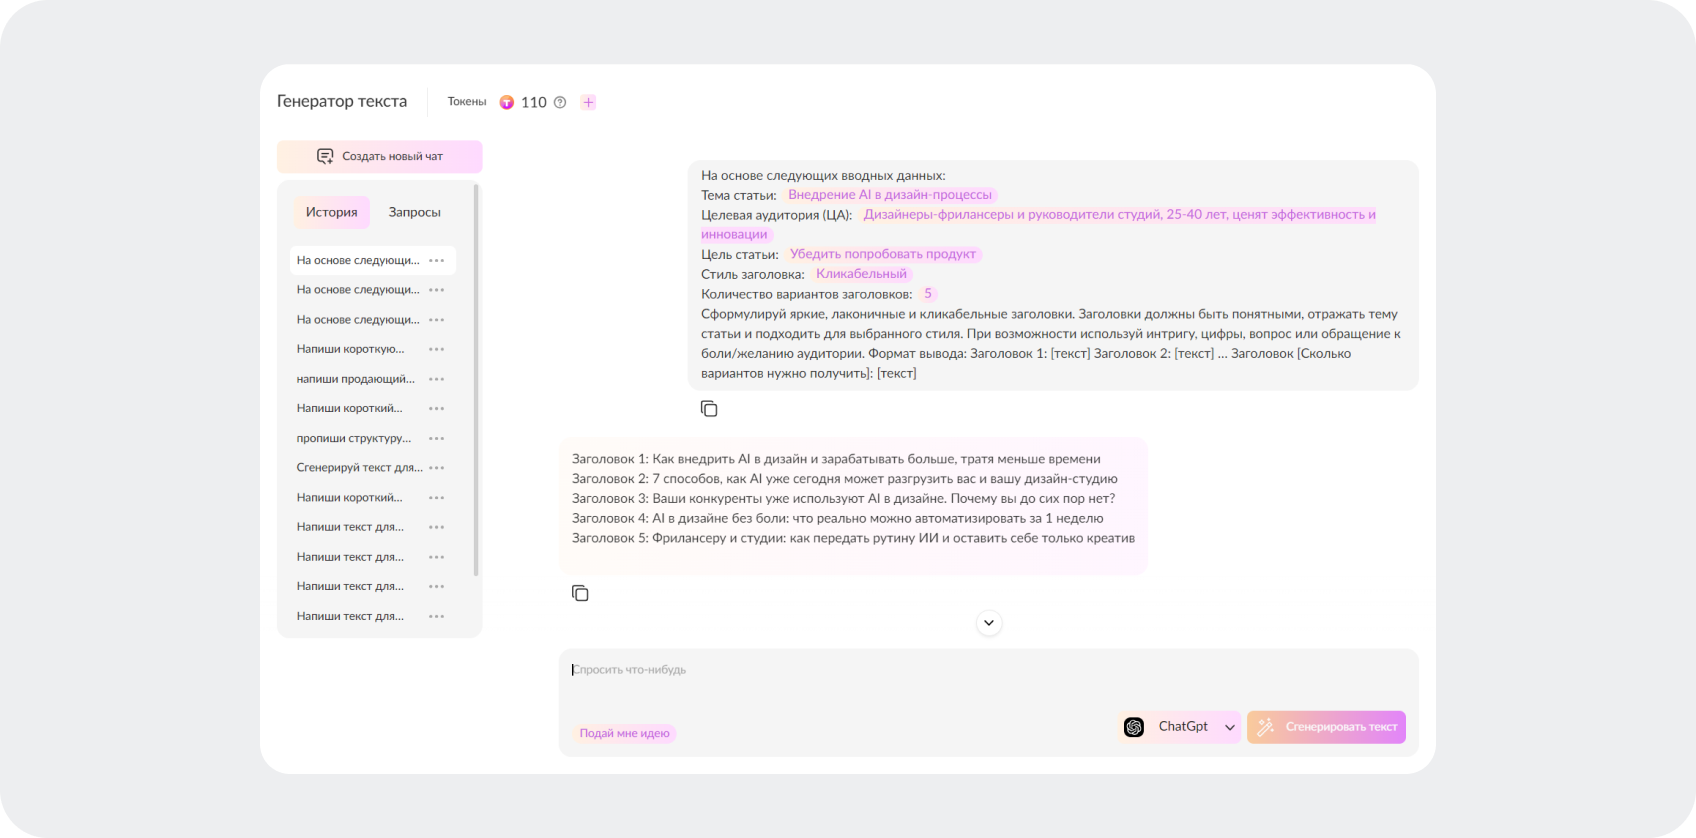Click the 'Заголовок 5' line in the response
1696x838 pixels.
(x=853, y=538)
